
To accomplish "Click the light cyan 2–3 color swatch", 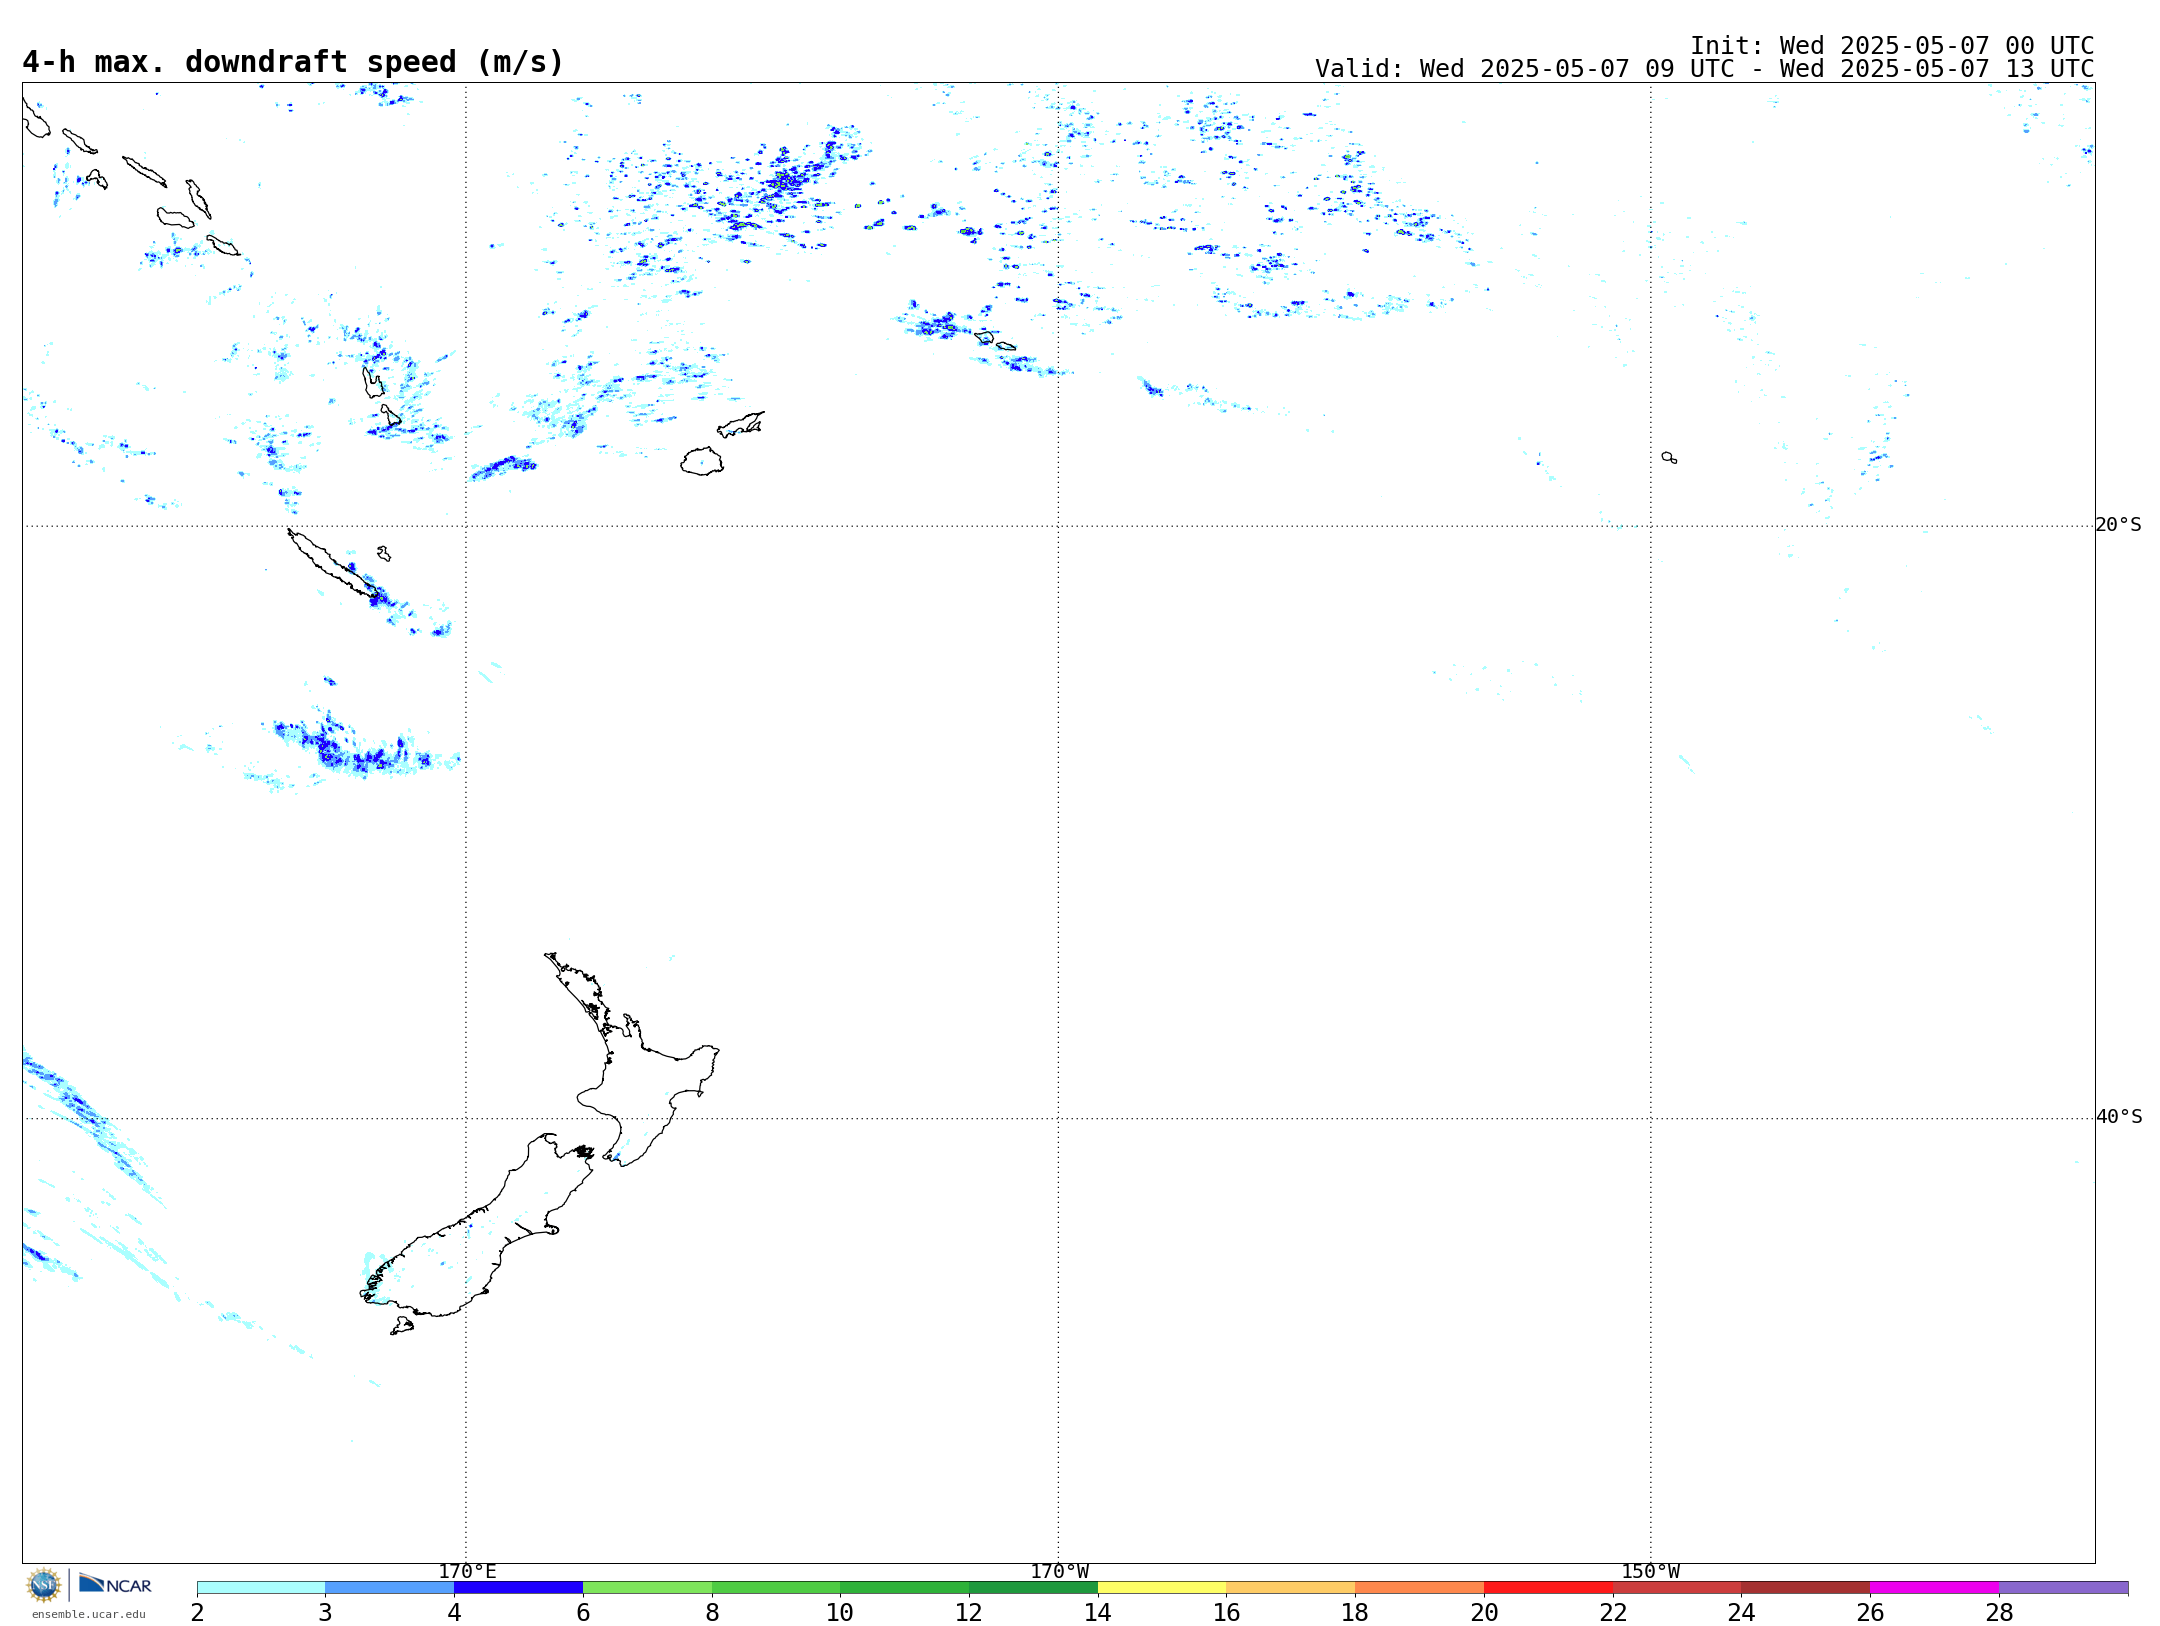I will [261, 1588].
